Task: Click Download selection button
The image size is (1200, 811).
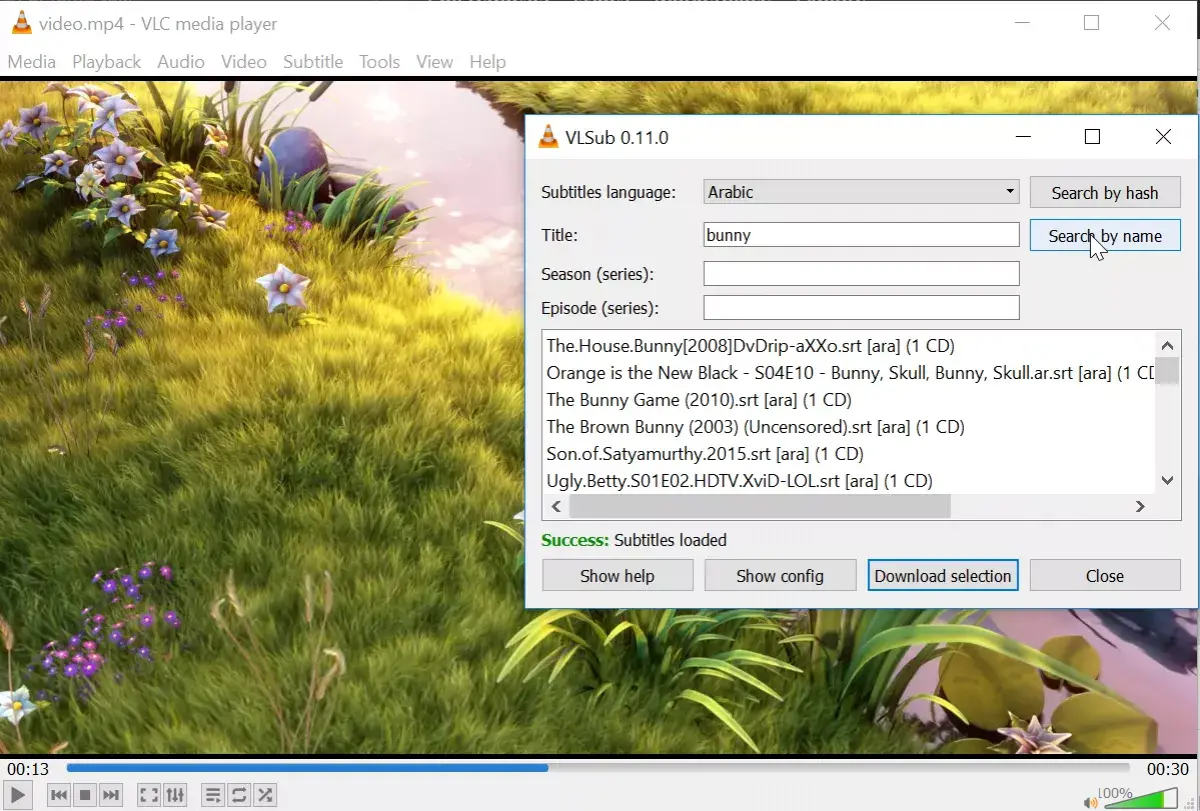Action: pos(943,576)
